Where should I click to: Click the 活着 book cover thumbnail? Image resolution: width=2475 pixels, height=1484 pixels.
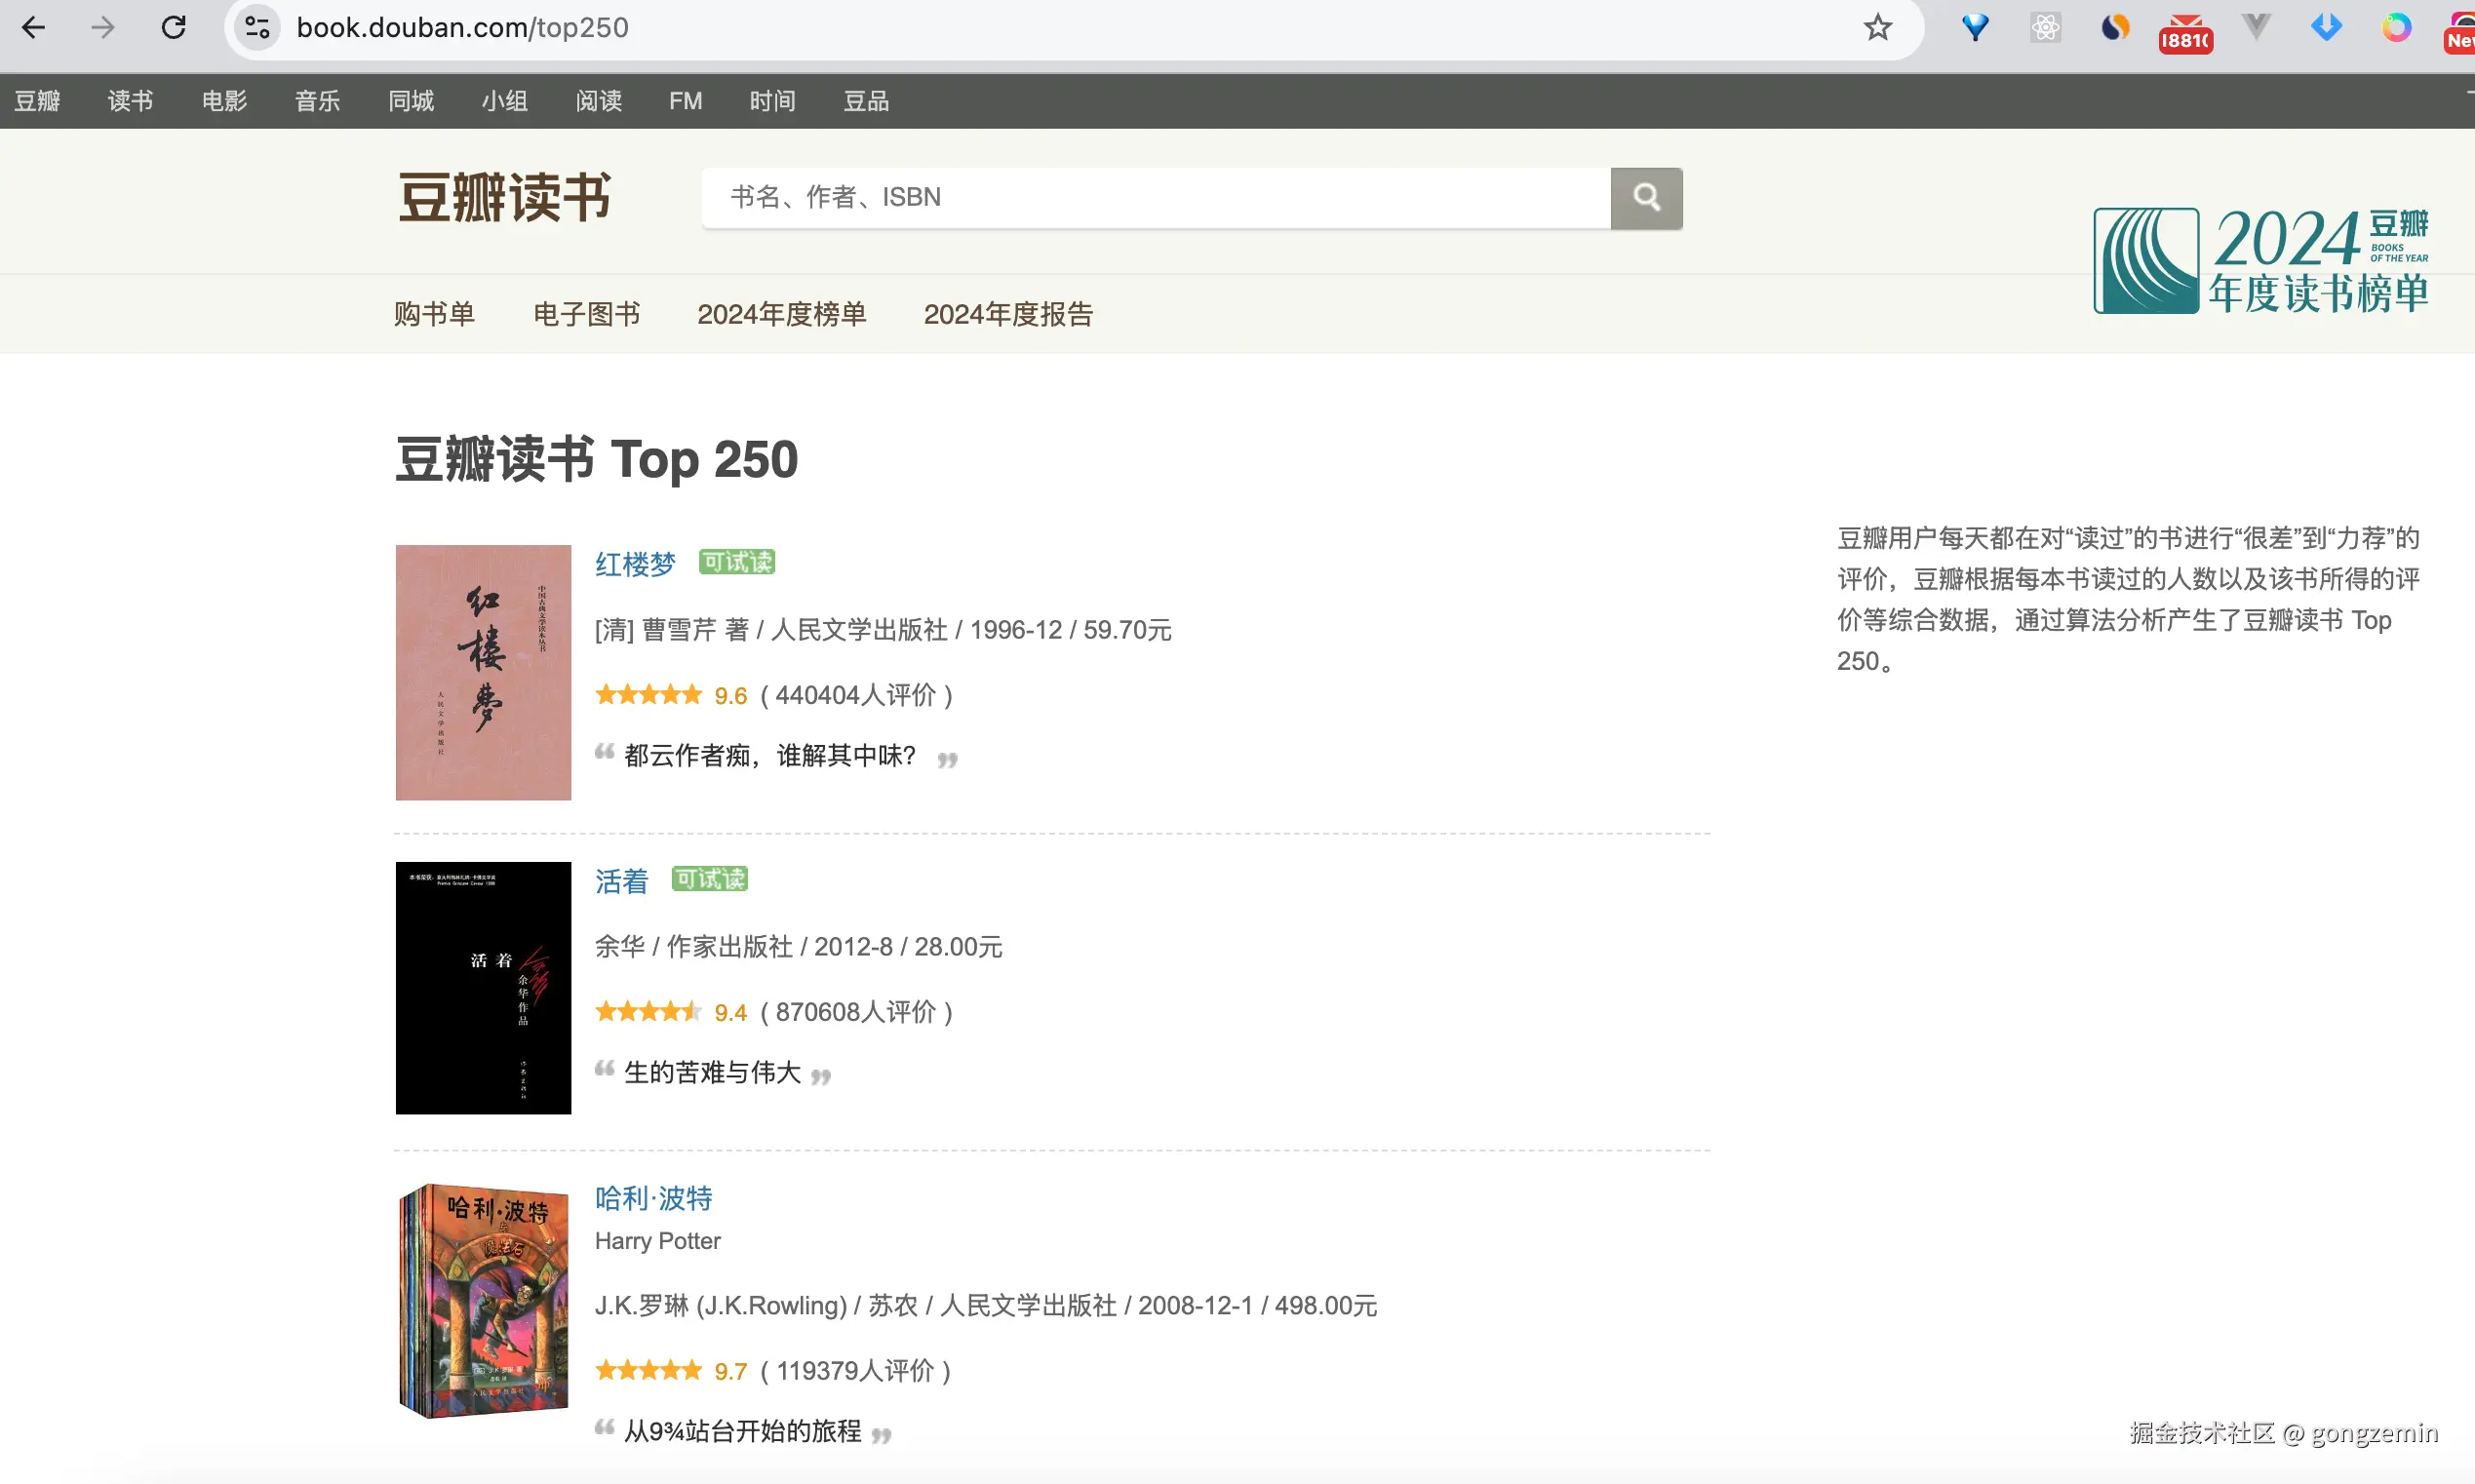pyautogui.click(x=483, y=987)
